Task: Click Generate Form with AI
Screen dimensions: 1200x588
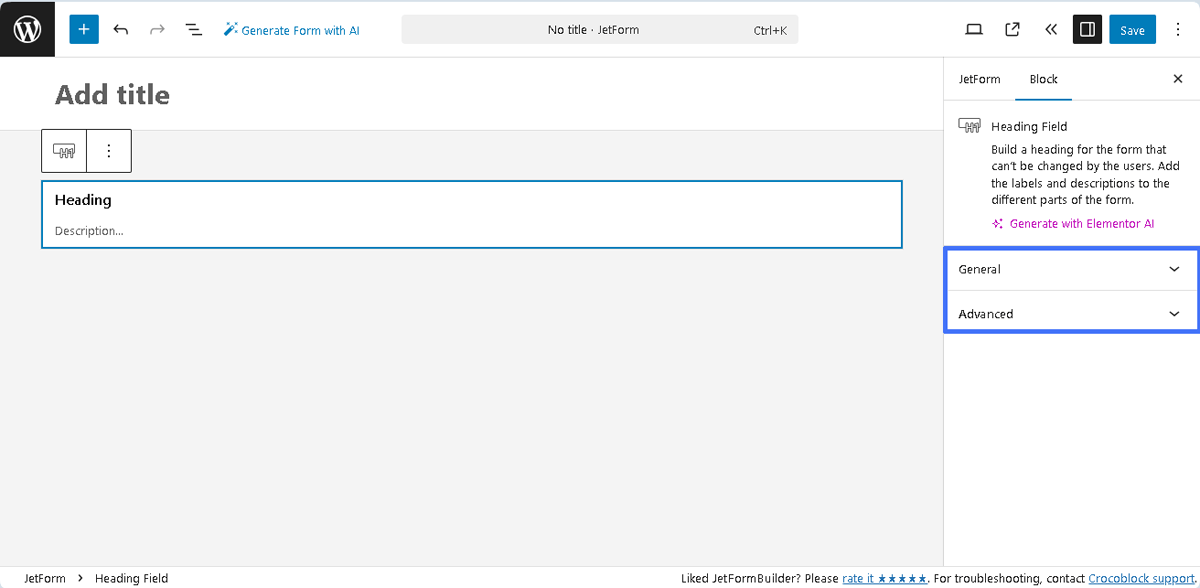Action: pos(291,30)
